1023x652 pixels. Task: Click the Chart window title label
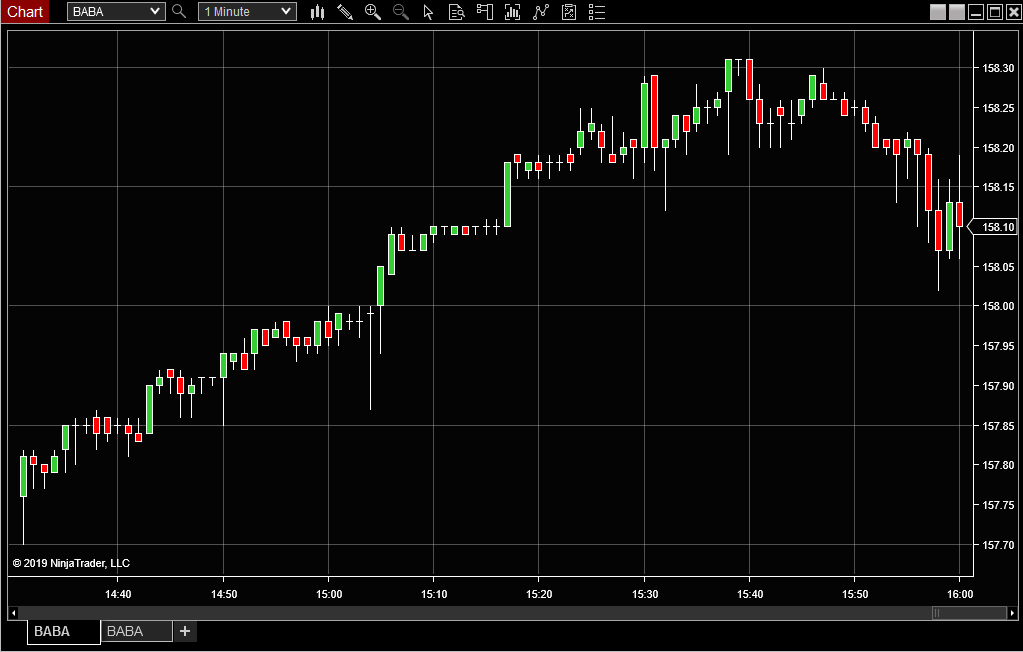click(25, 12)
